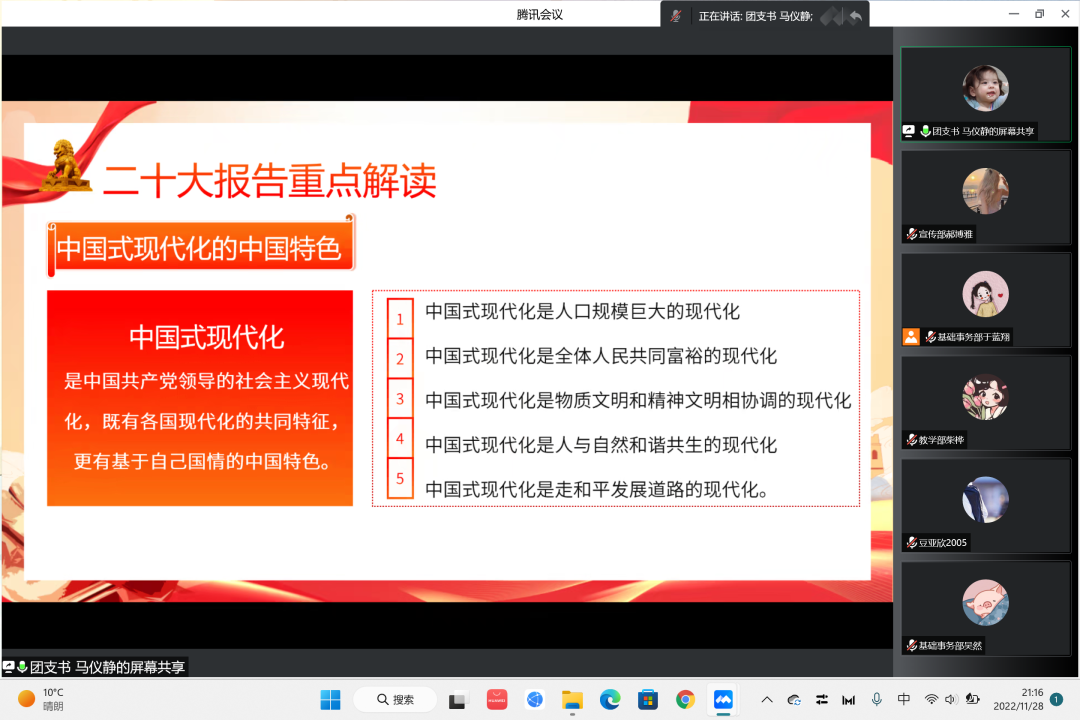Toggle the muted microphone in the floating bar
This screenshot has width=1080, height=720.
click(x=677, y=15)
